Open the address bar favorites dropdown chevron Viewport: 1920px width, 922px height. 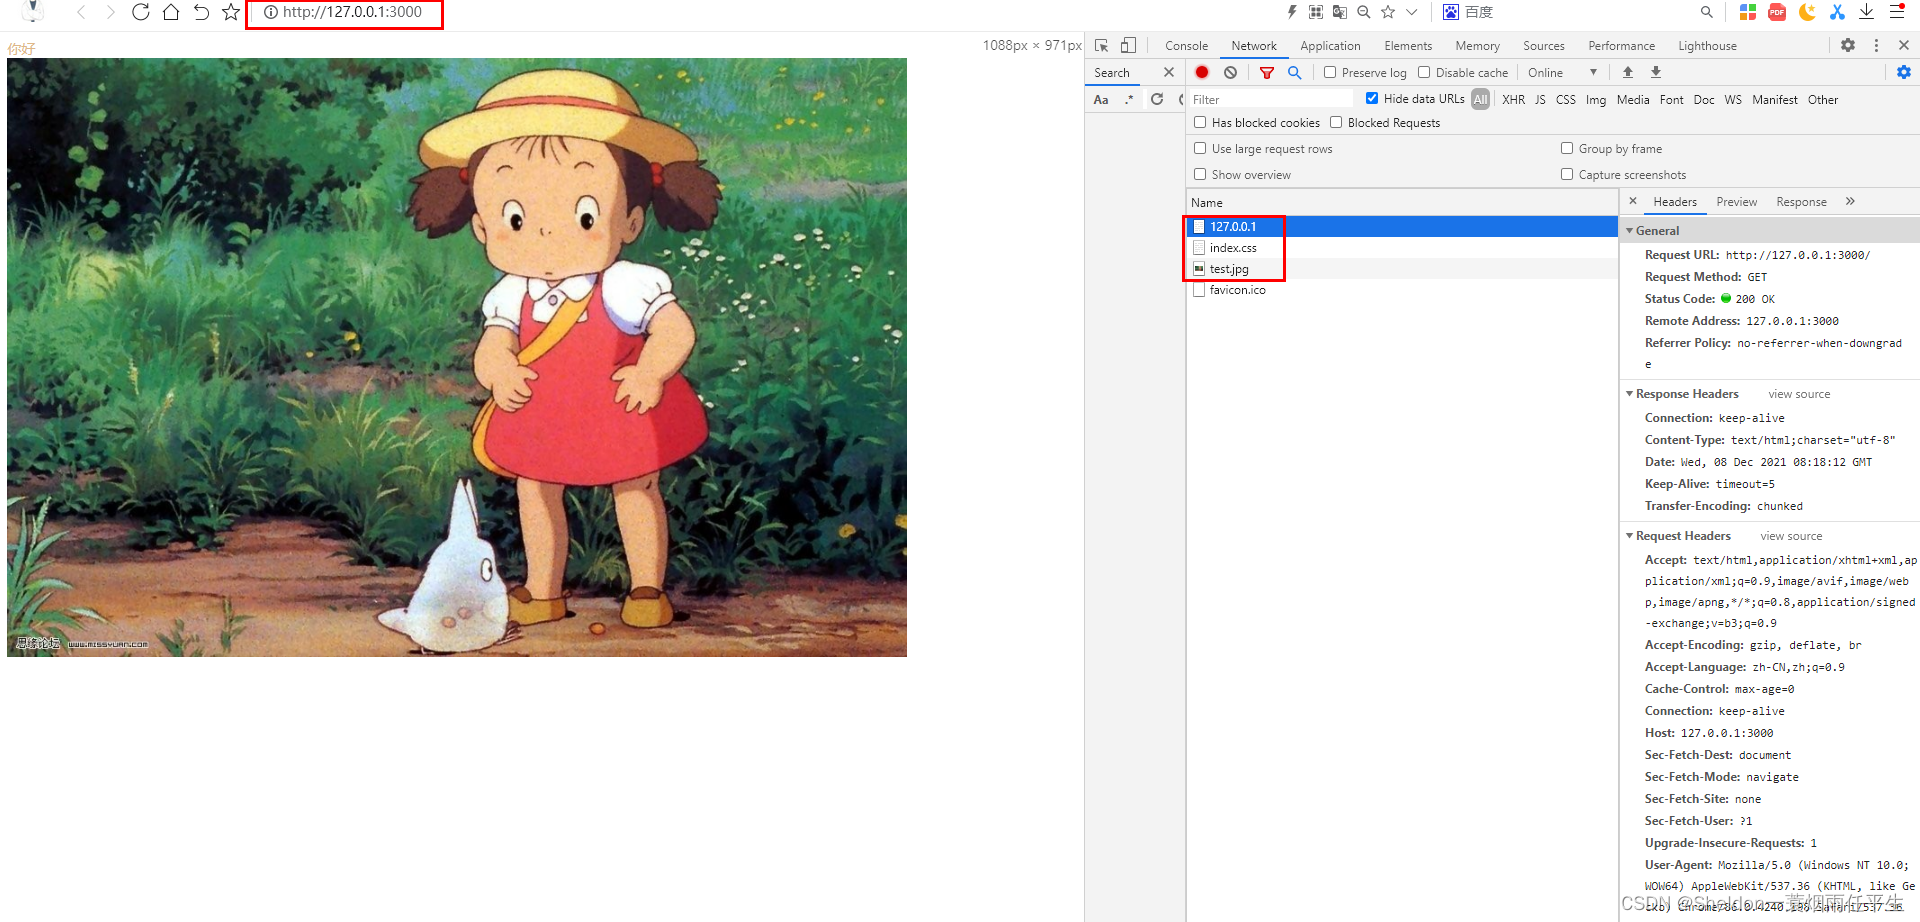pos(1411,12)
